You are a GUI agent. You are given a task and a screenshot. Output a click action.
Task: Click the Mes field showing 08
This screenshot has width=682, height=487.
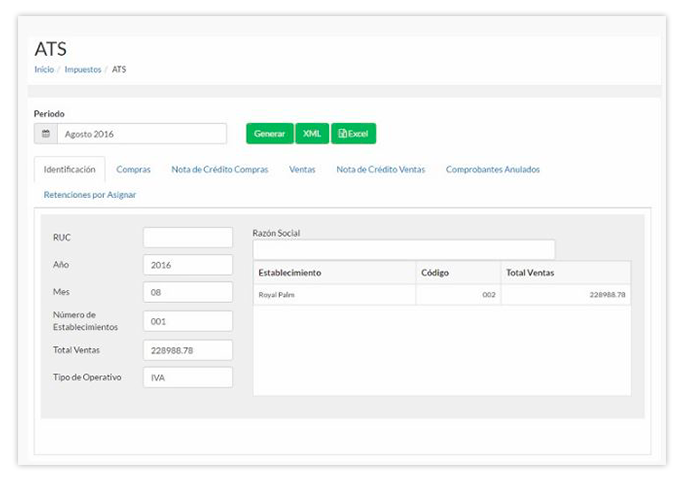(x=188, y=294)
